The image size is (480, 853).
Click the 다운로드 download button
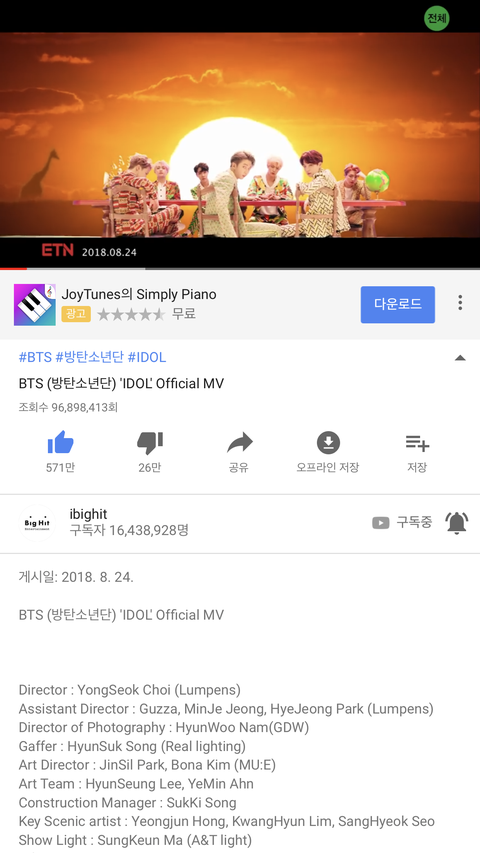[398, 304]
